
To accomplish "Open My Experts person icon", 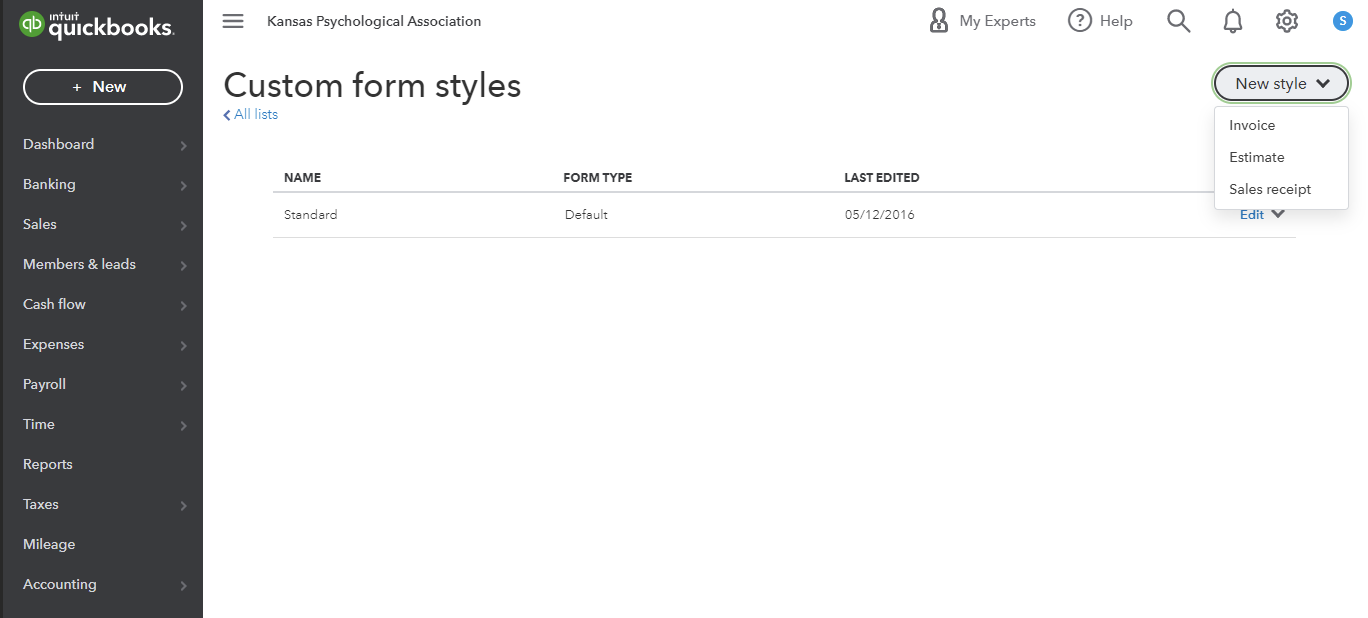I will pyautogui.click(x=939, y=21).
